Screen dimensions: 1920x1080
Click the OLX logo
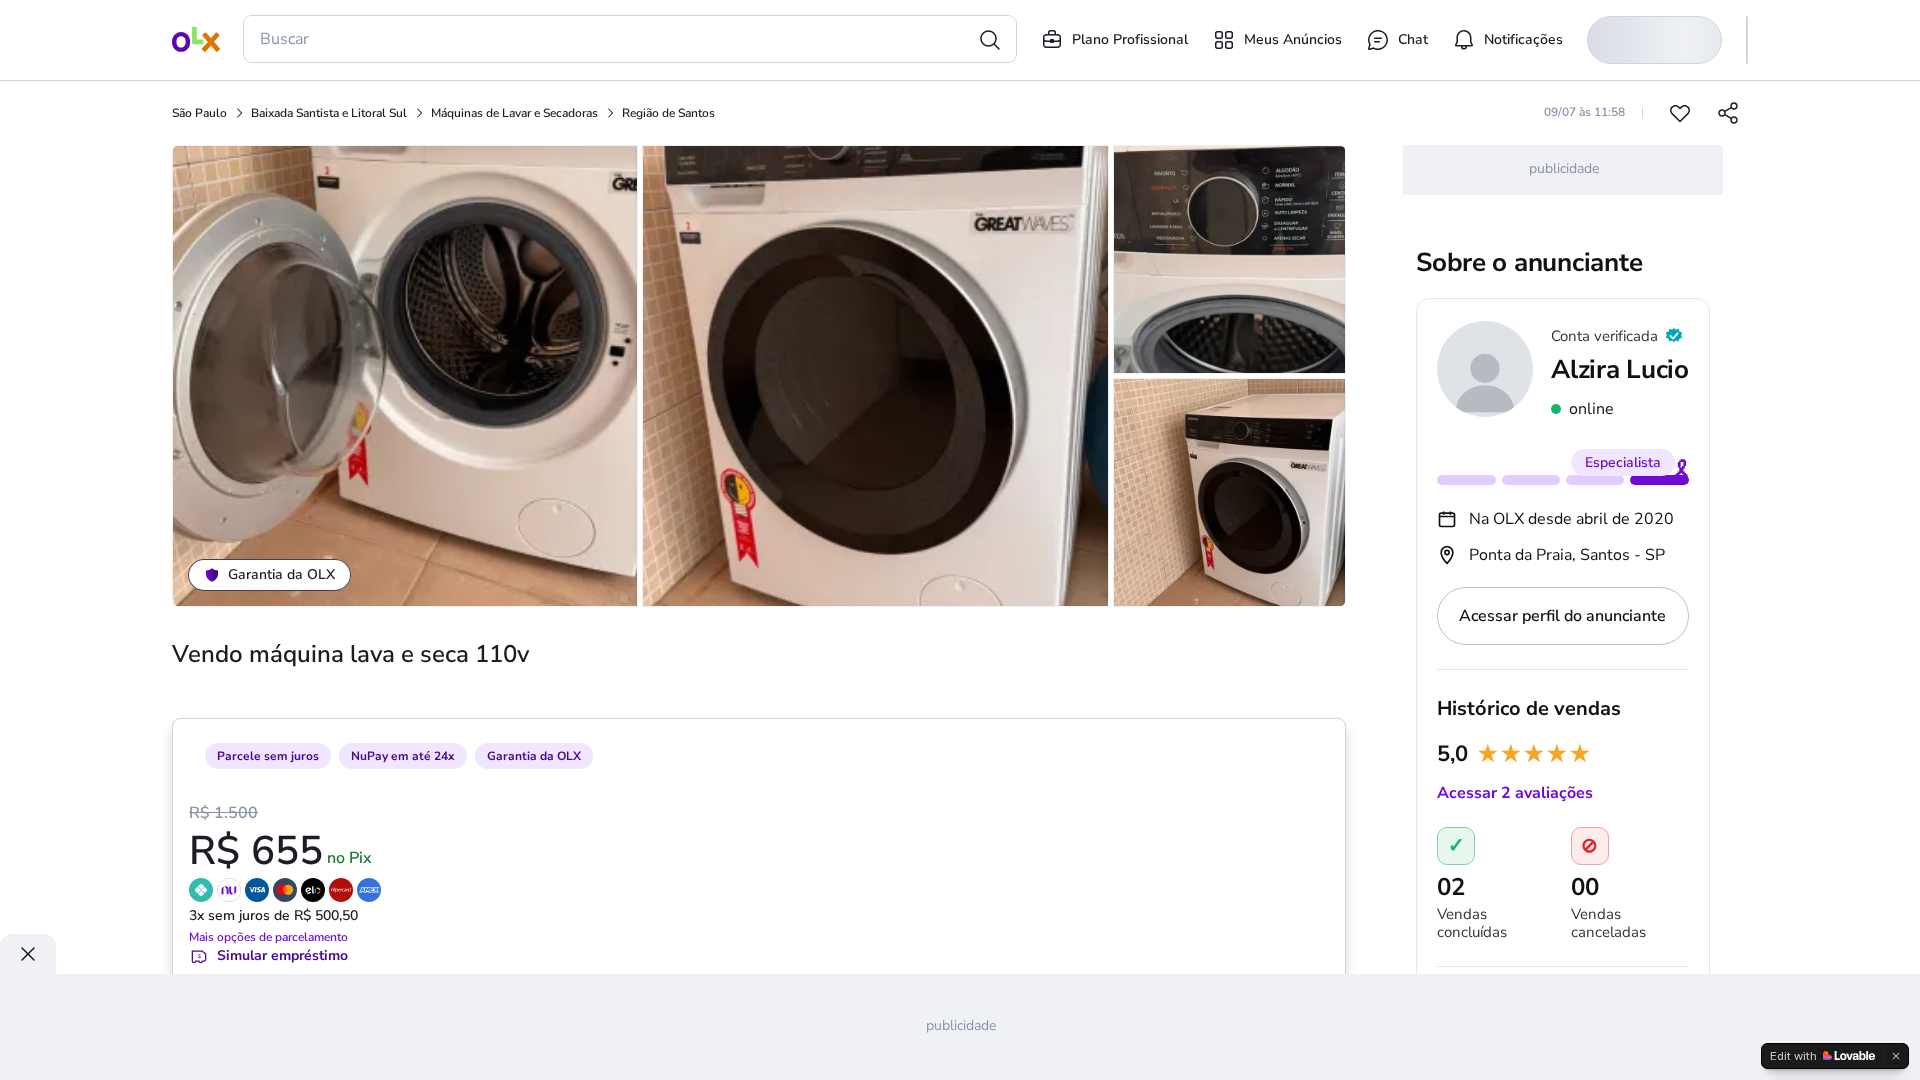click(196, 40)
